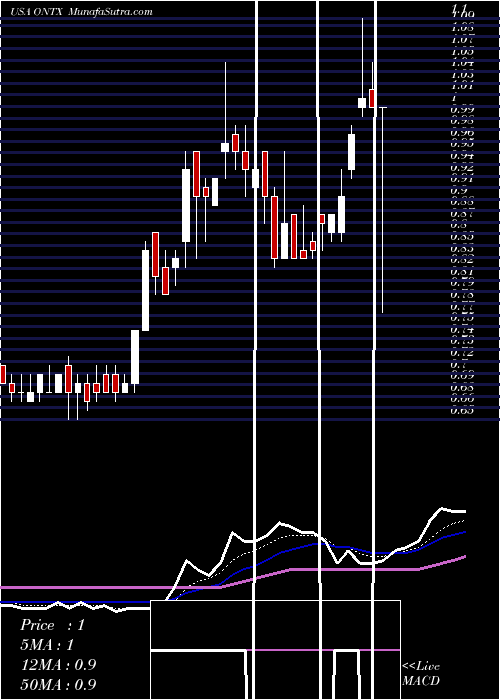The width and height of the screenshot is (500, 700).
Task: Select the '50MA : 0.9' readout
Action: click(x=58, y=684)
